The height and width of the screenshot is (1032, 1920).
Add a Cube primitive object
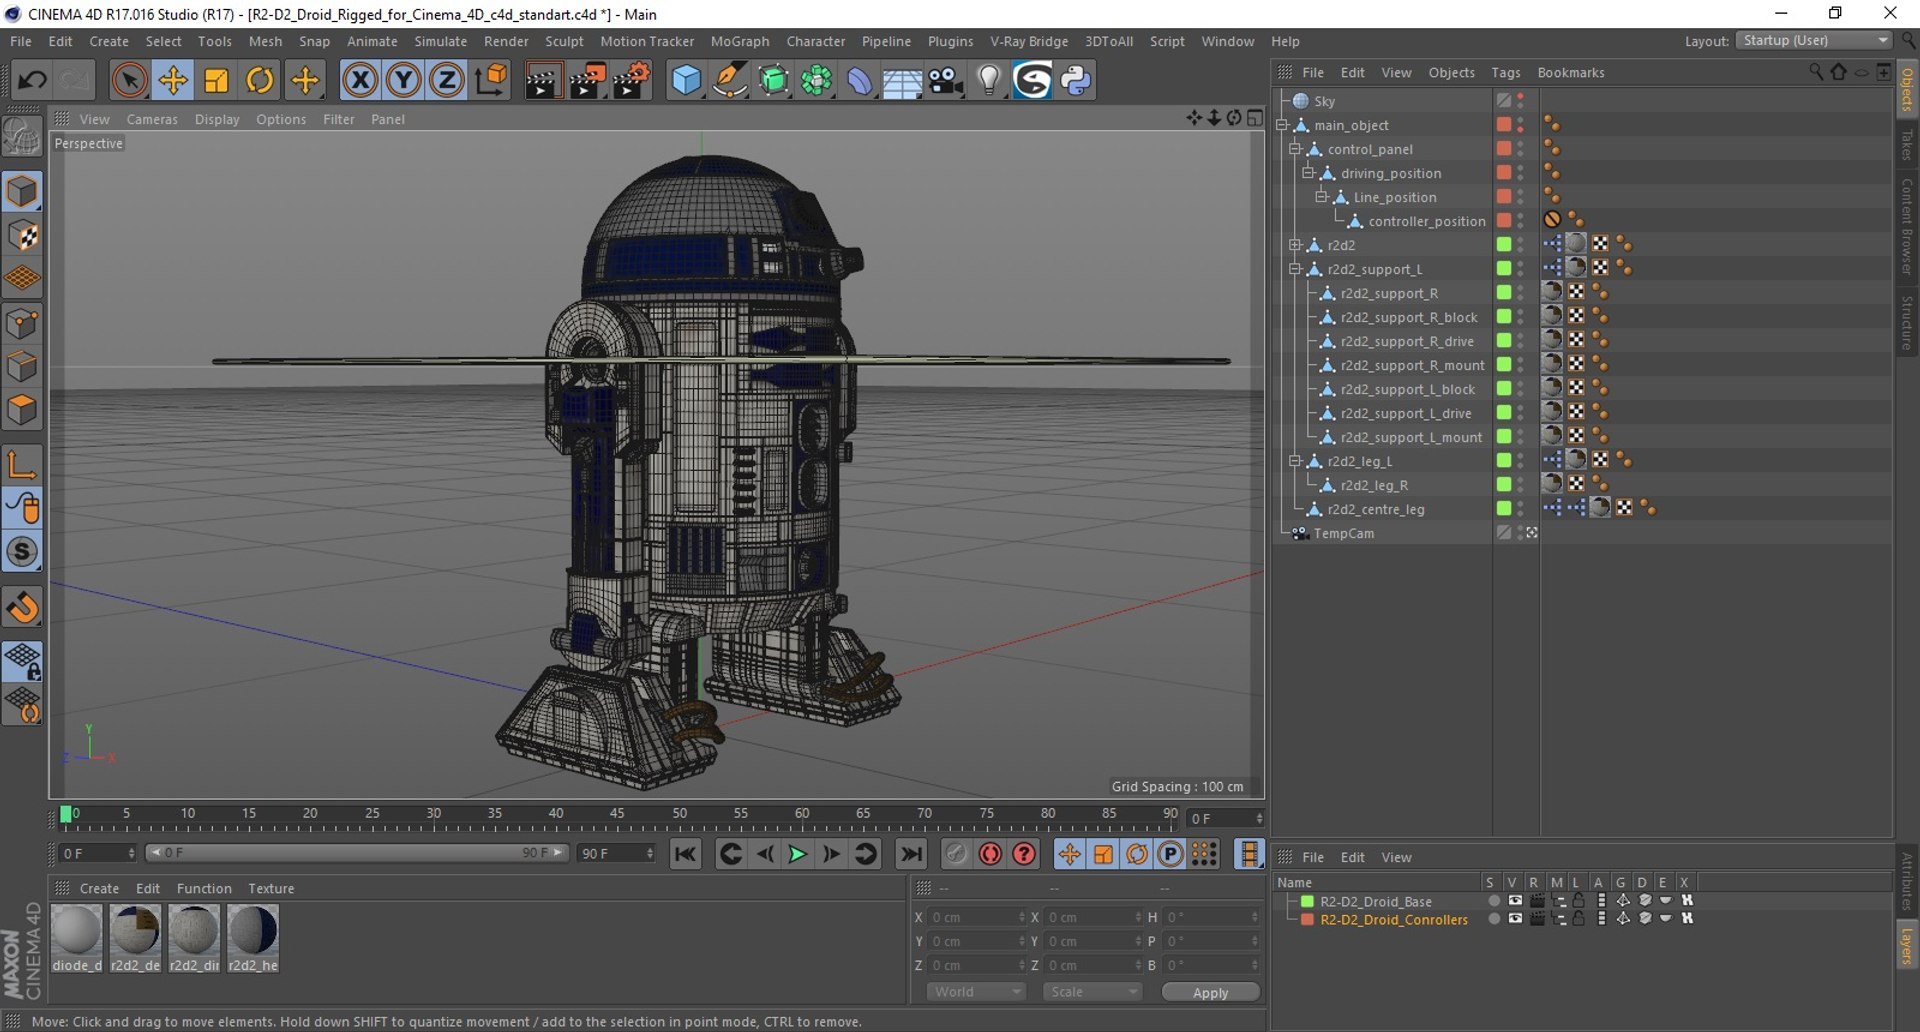(686, 80)
